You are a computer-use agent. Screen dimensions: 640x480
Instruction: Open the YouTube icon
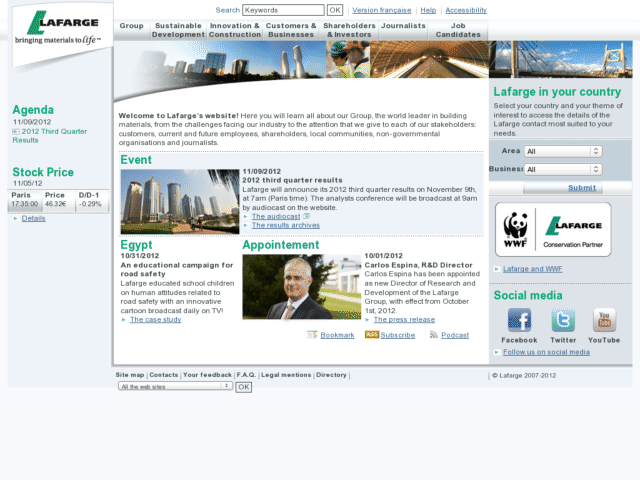point(604,320)
